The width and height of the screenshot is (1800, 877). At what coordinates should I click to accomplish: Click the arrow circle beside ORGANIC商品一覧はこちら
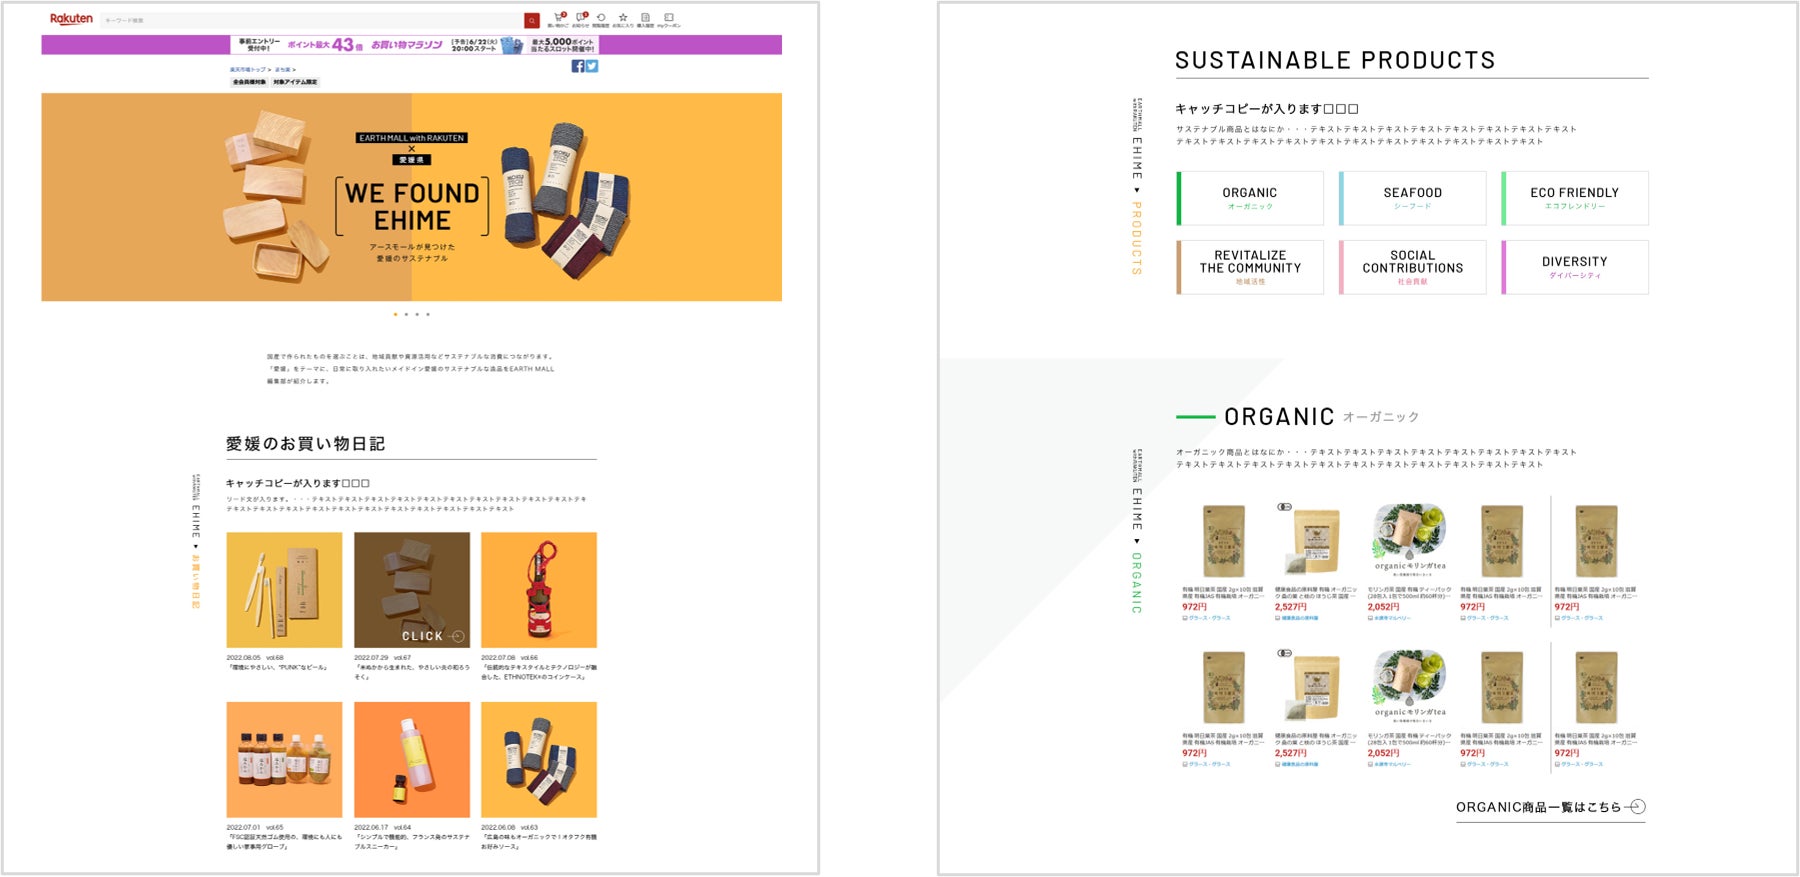click(x=1636, y=807)
